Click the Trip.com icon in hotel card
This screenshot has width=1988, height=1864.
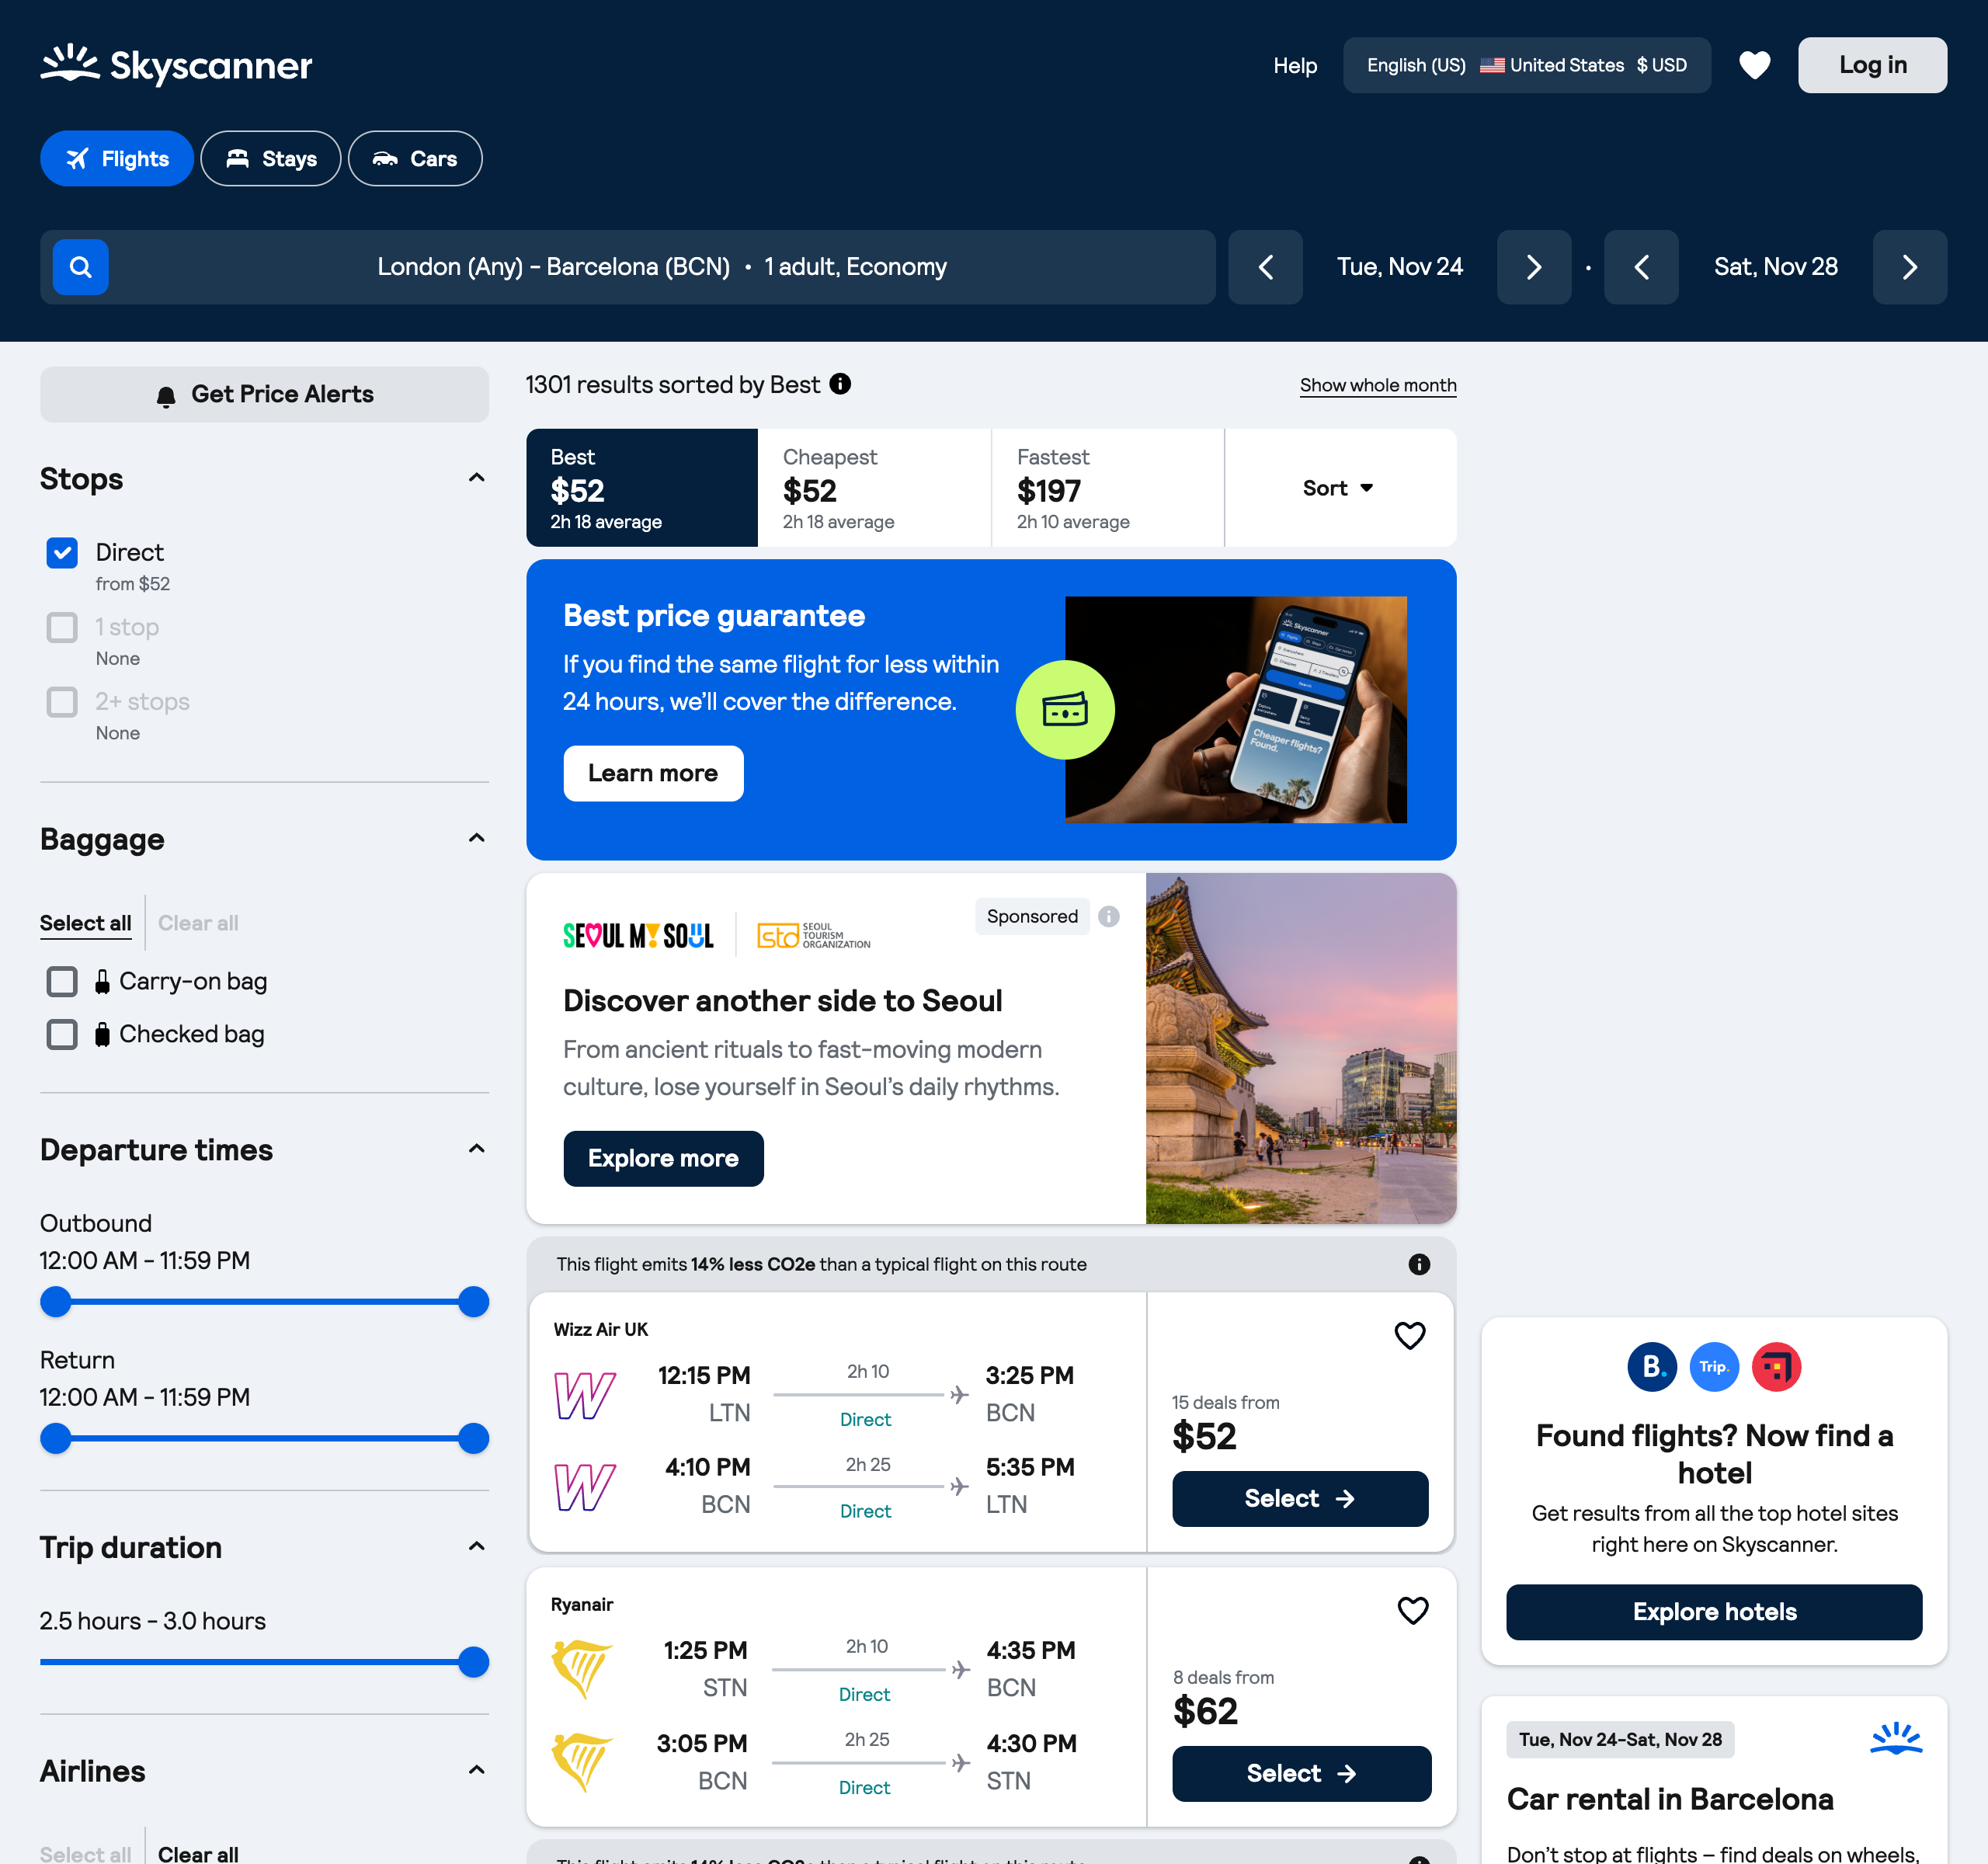click(x=1714, y=1367)
